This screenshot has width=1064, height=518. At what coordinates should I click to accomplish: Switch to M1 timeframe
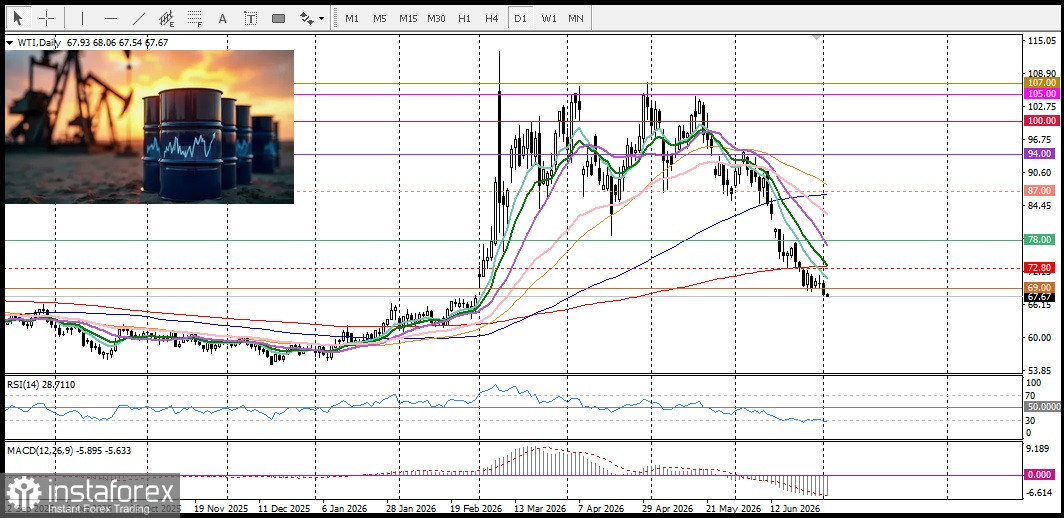tap(352, 18)
